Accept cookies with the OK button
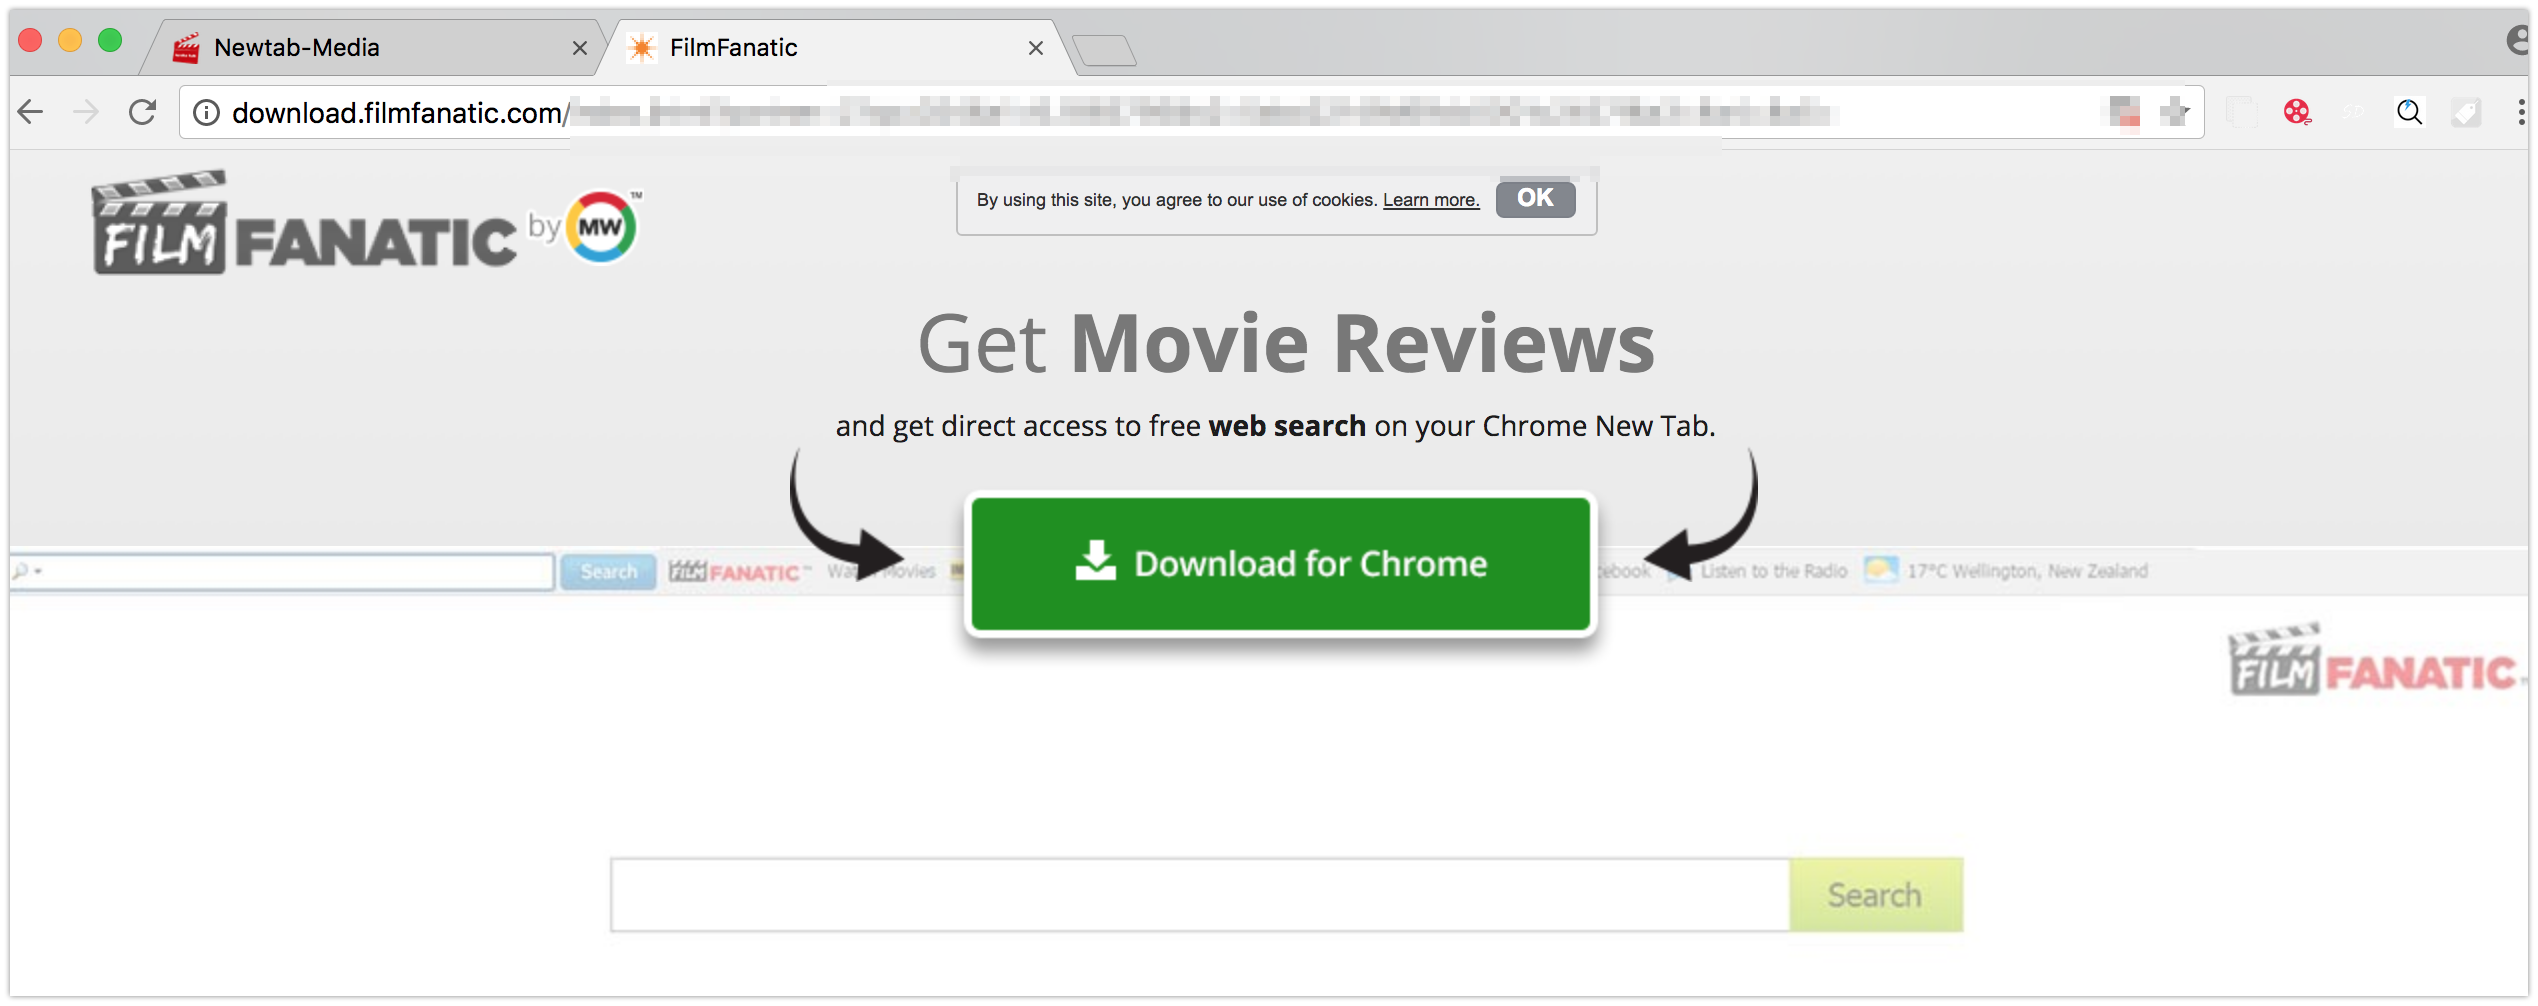Image resolution: width=2538 pixels, height=1006 pixels. (x=1535, y=198)
